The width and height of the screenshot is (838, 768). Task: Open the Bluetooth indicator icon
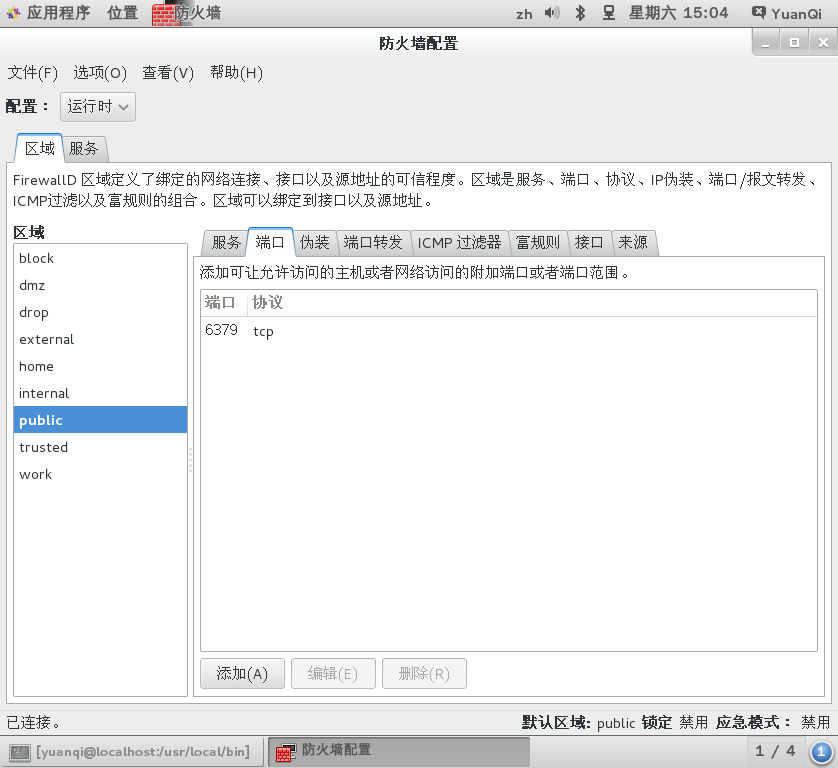click(580, 13)
